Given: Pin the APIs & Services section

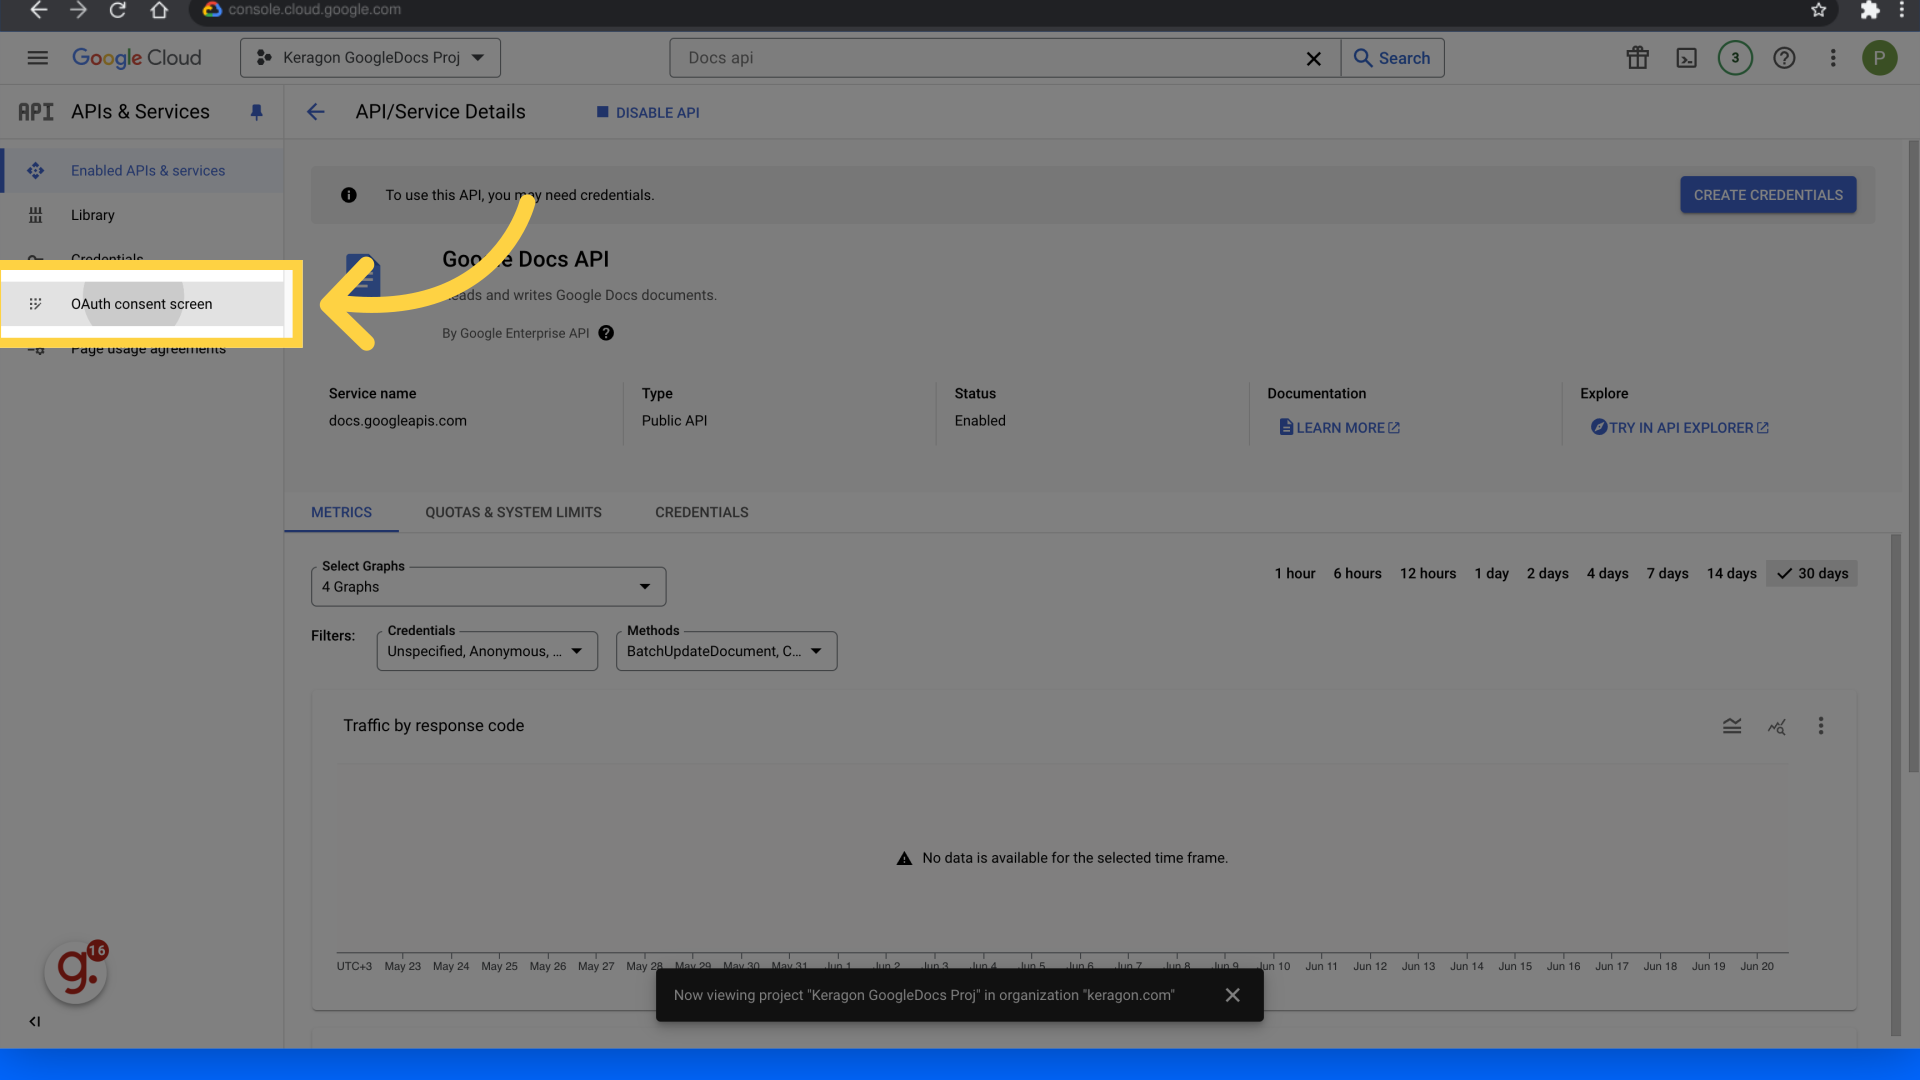Looking at the screenshot, I should [256, 112].
